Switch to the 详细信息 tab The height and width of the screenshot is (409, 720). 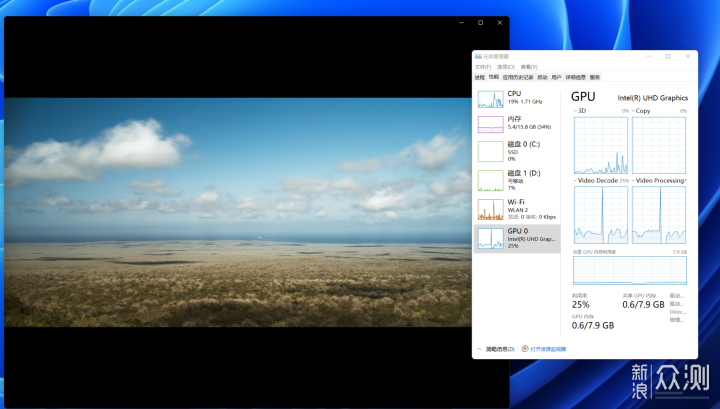[x=576, y=77]
